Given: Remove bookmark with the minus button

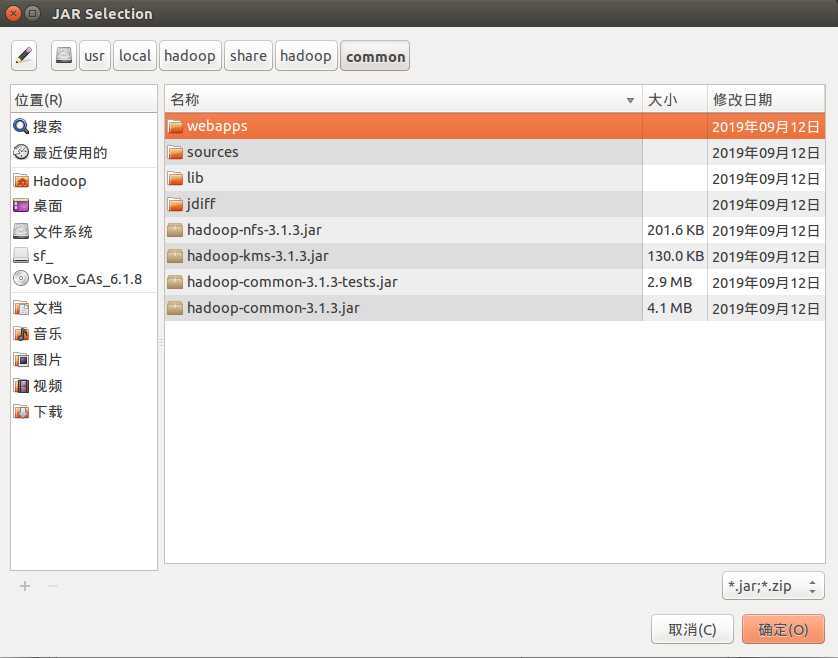Looking at the screenshot, I should (x=52, y=586).
